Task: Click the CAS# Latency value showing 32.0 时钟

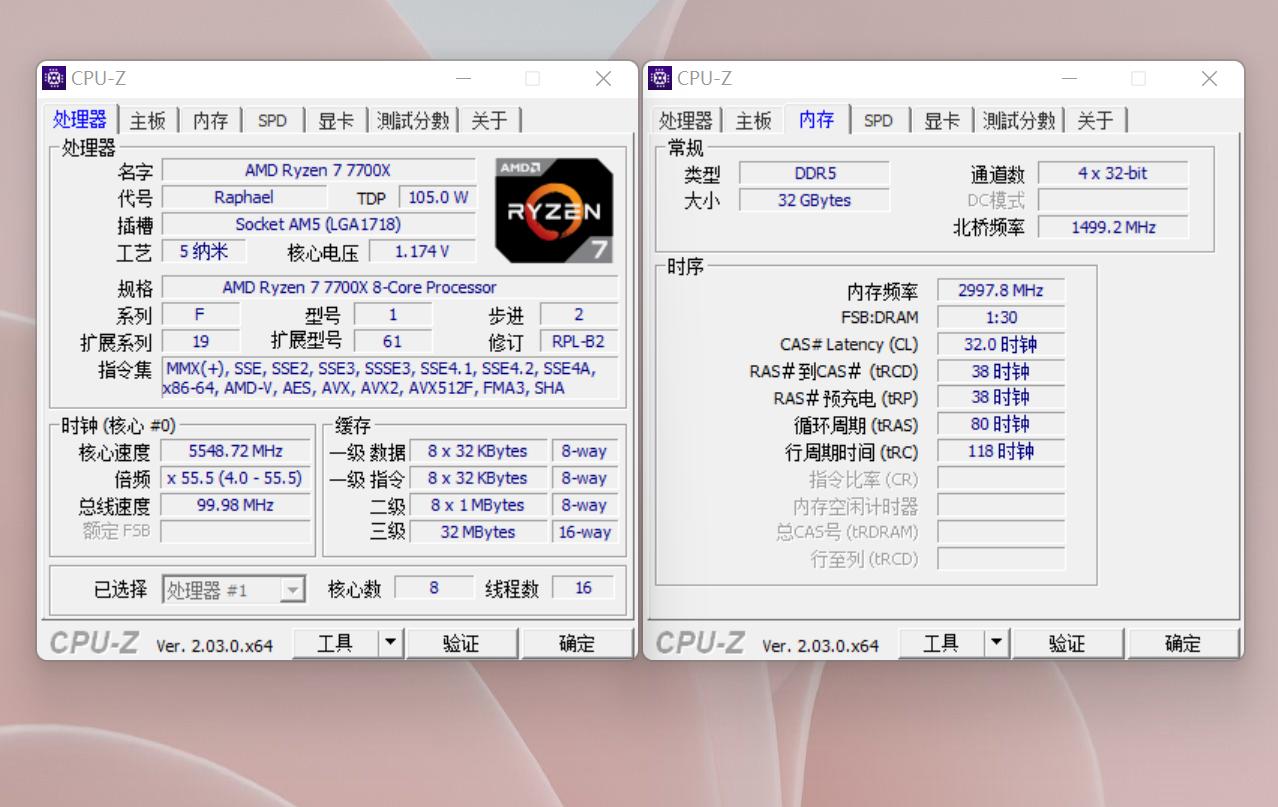Action: tap(1000, 344)
